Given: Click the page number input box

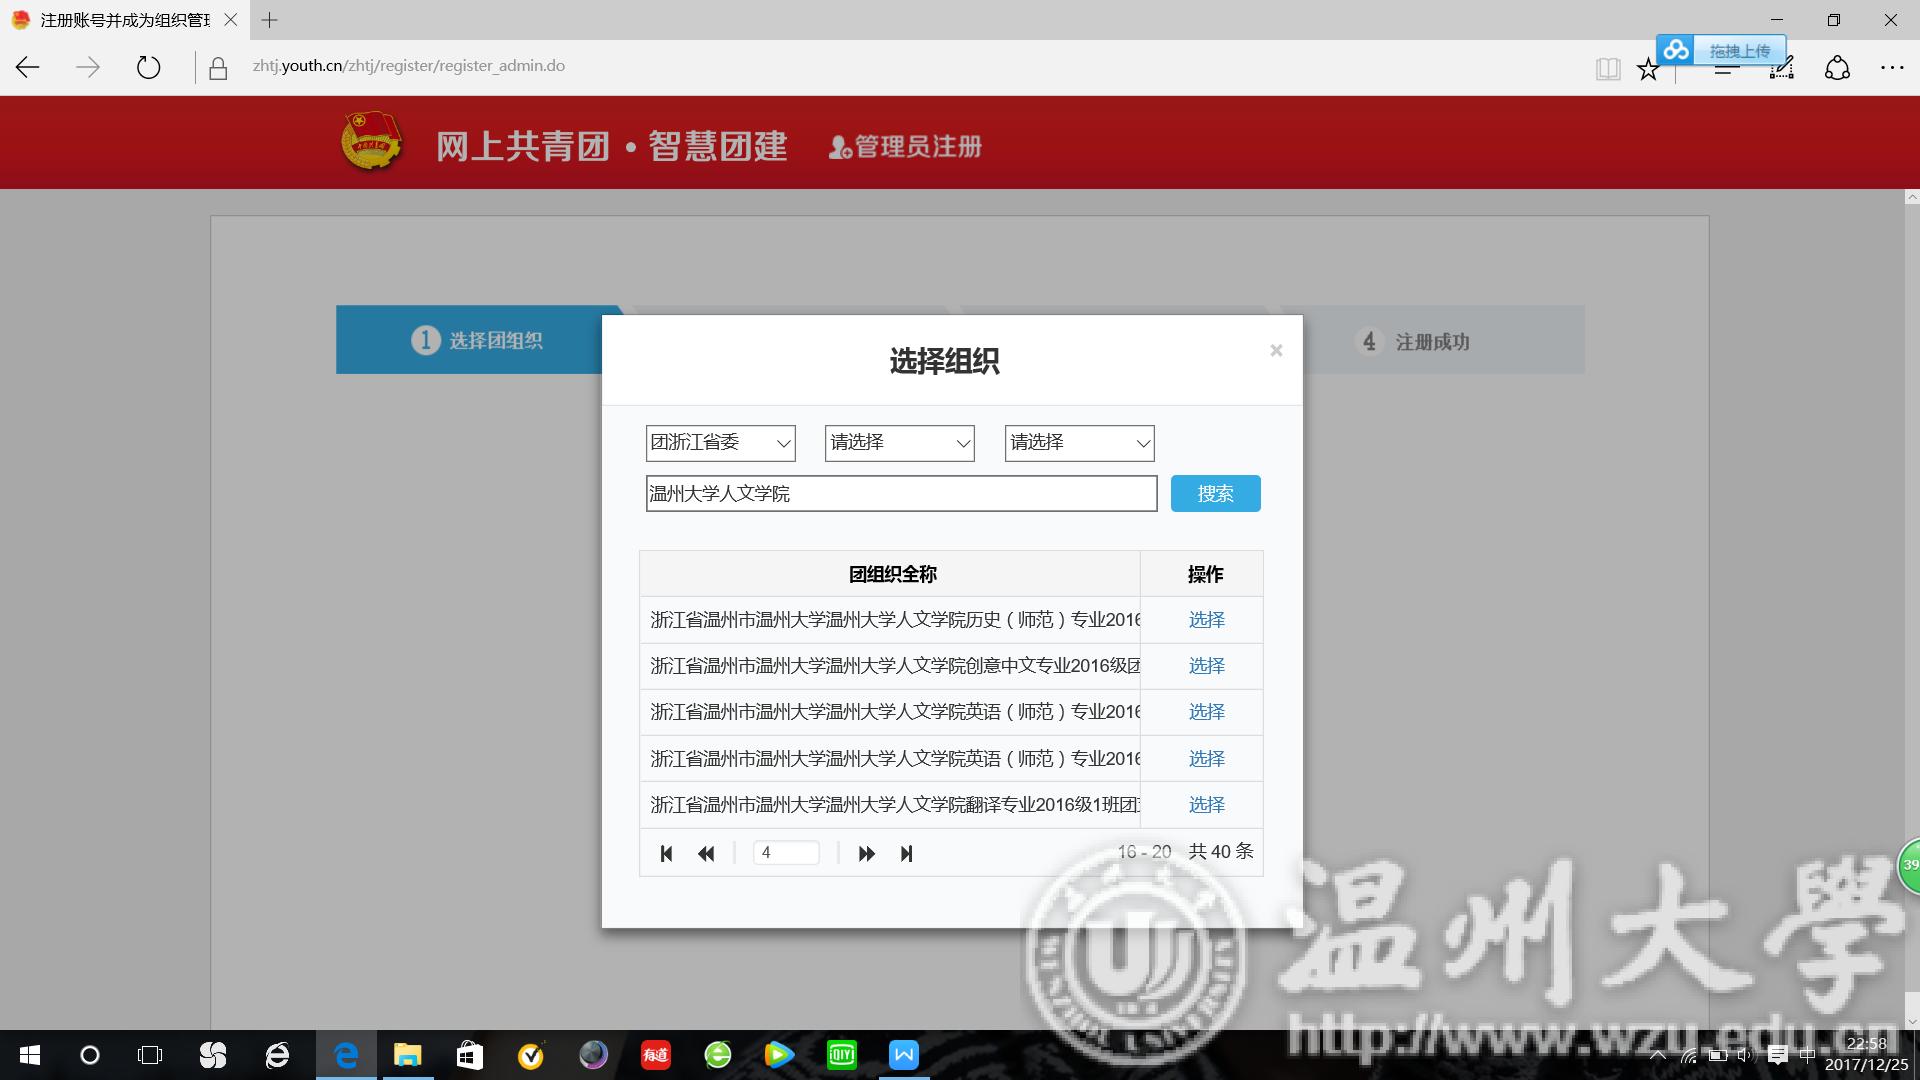Looking at the screenshot, I should click(786, 853).
